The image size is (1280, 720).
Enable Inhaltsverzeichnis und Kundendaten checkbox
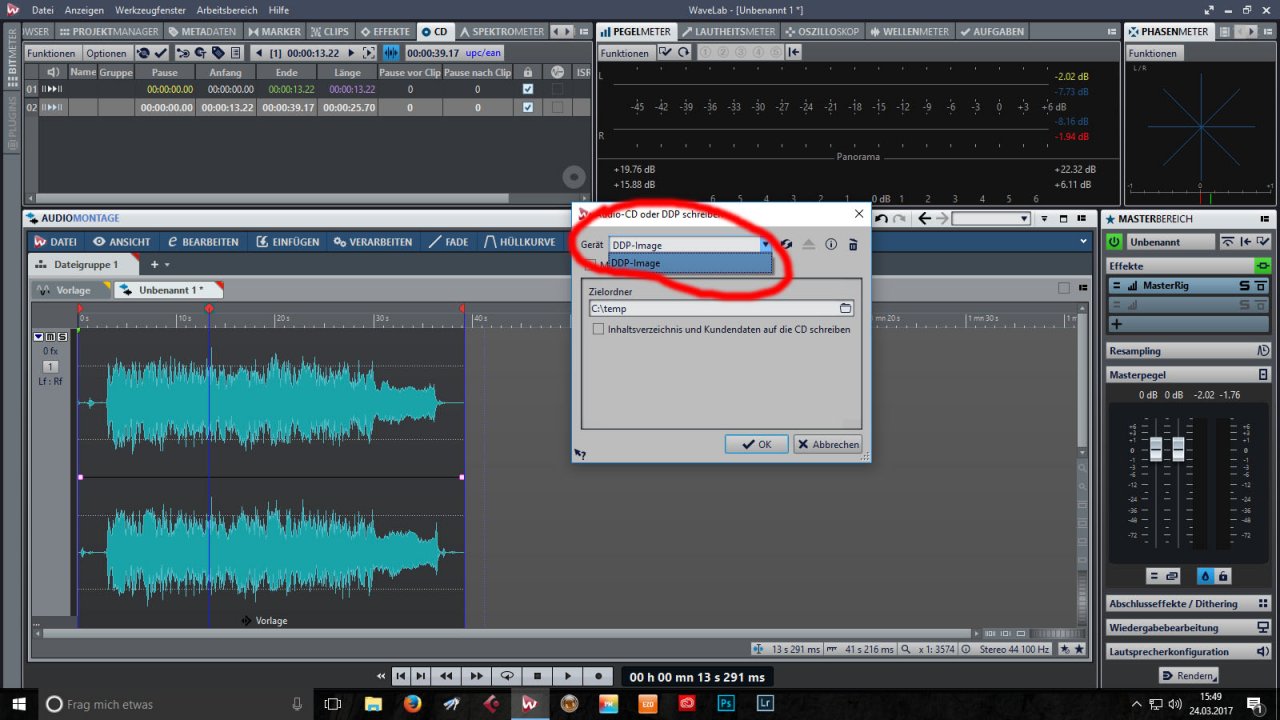tap(598, 329)
